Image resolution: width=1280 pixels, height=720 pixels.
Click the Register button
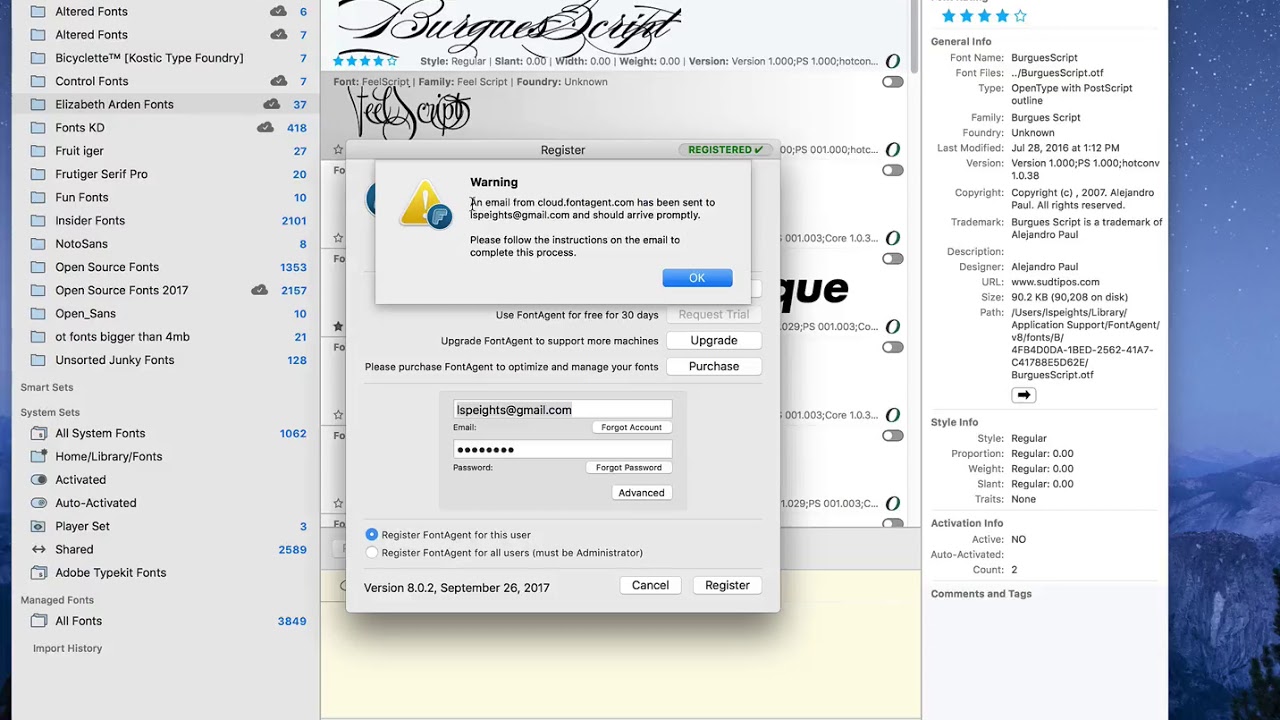727,585
